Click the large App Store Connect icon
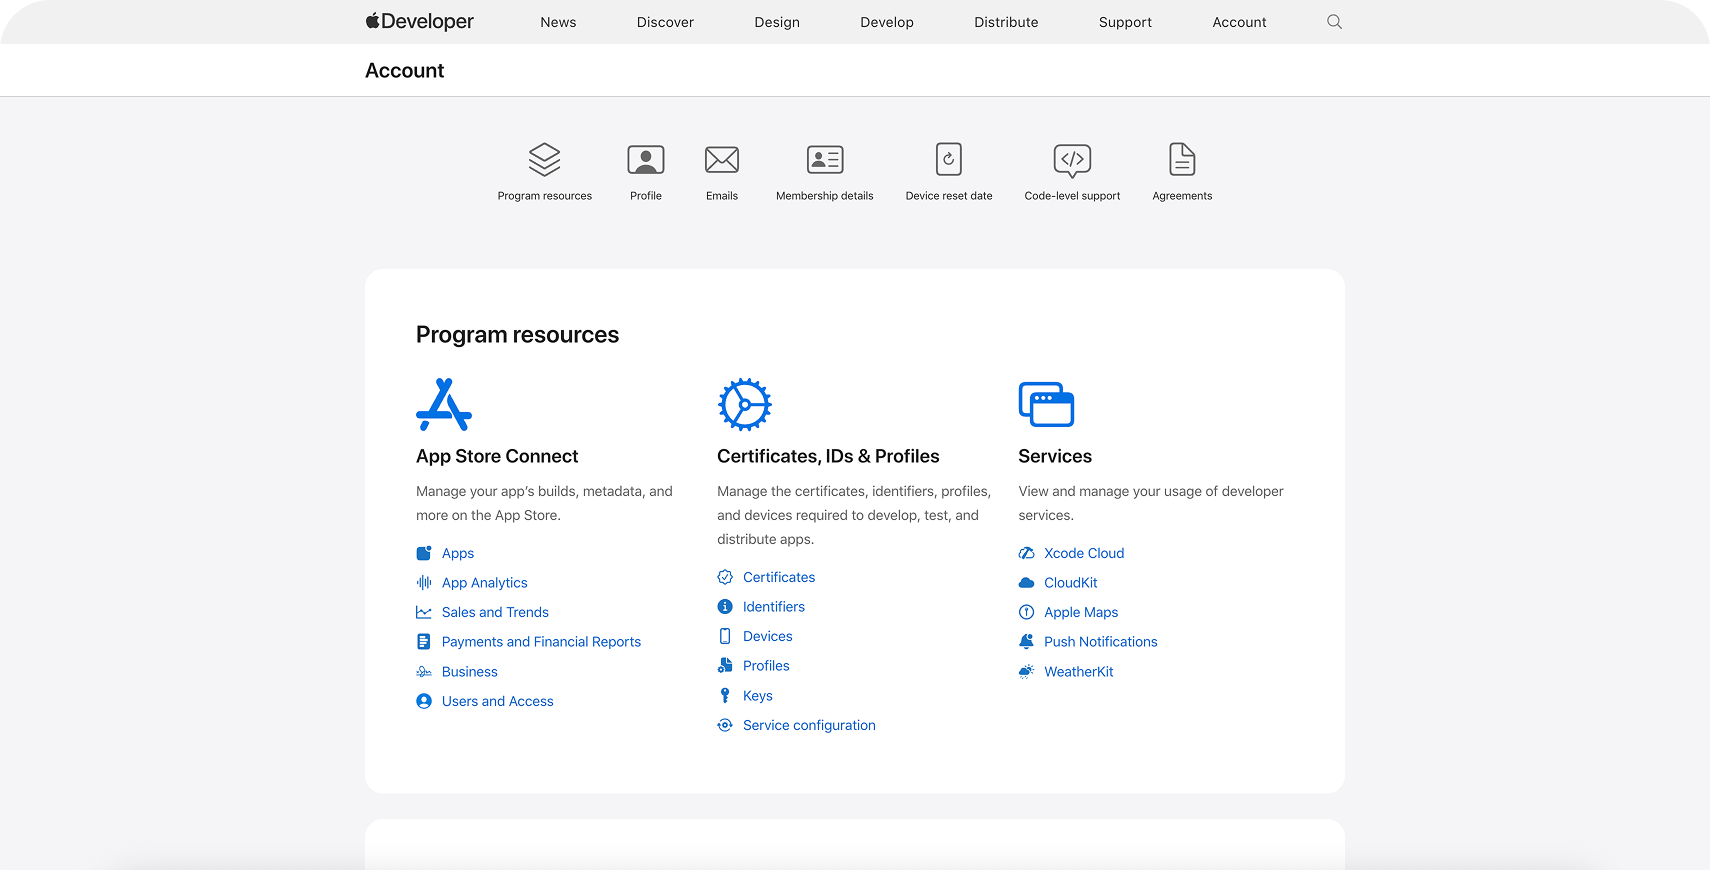 444,404
